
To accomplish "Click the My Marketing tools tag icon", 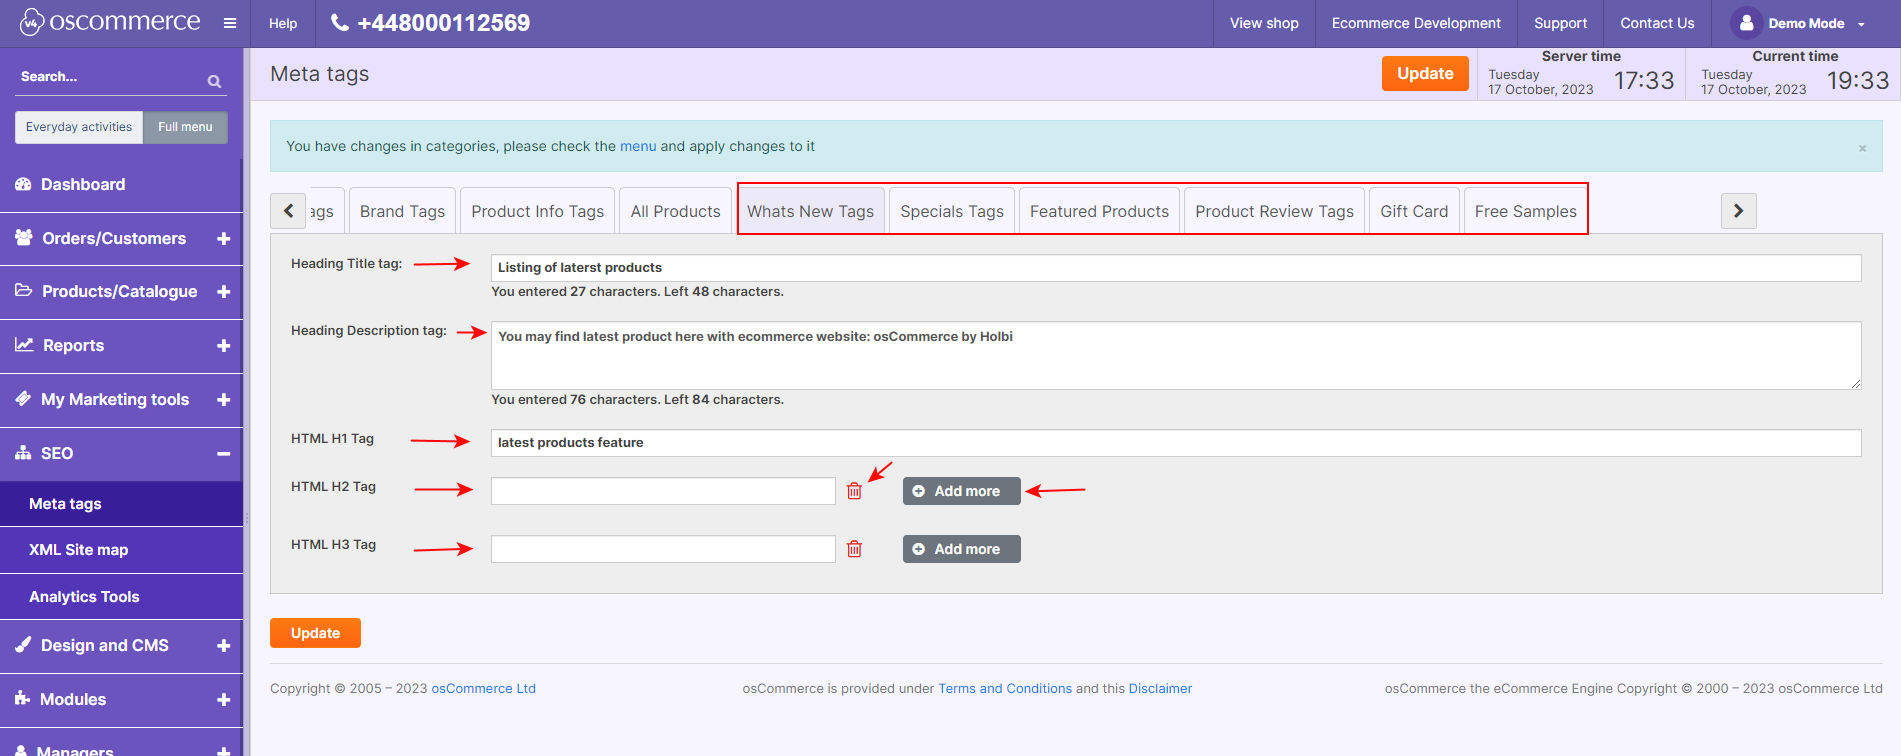I will (x=23, y=399).
